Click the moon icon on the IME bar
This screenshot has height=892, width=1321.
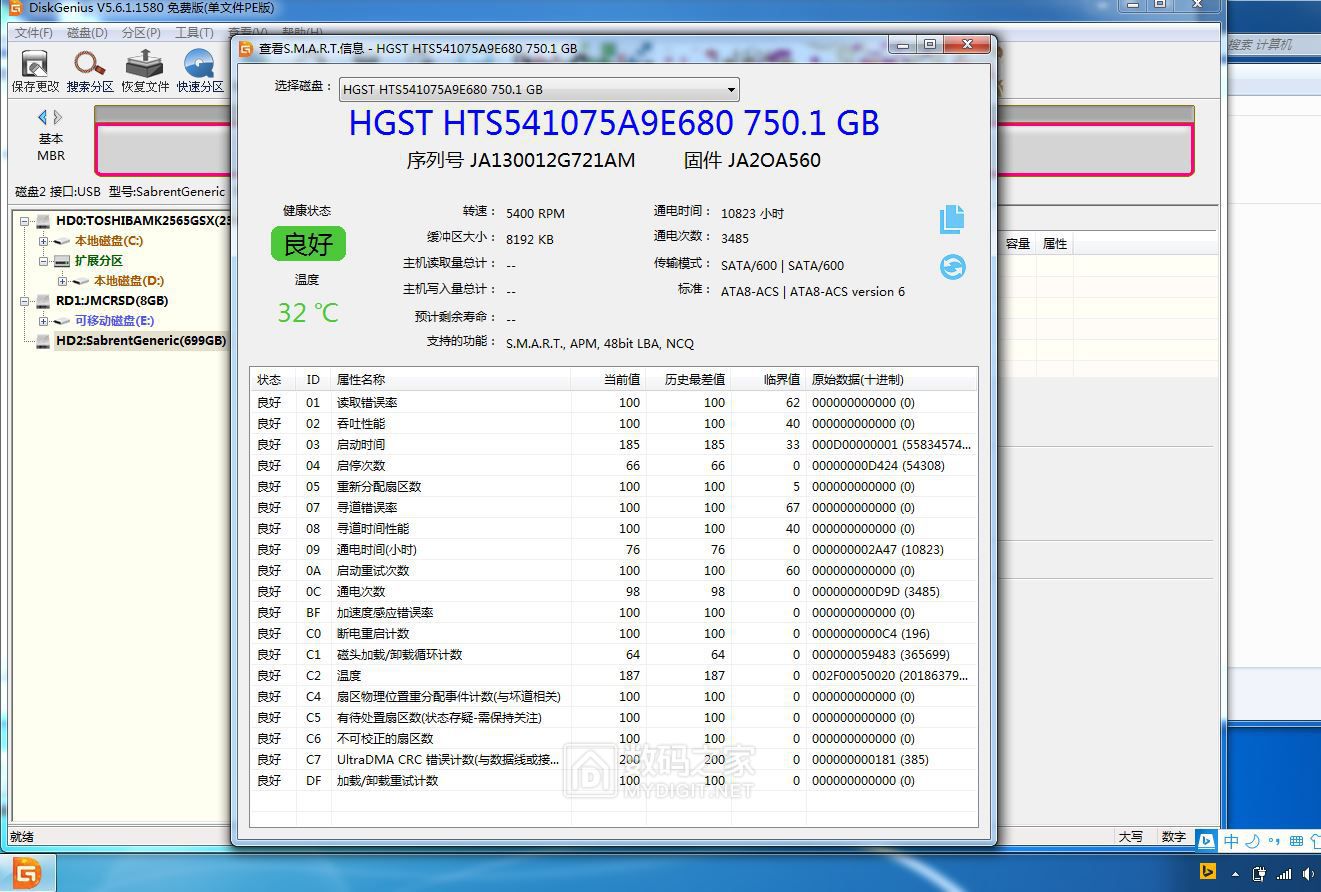1253,841
